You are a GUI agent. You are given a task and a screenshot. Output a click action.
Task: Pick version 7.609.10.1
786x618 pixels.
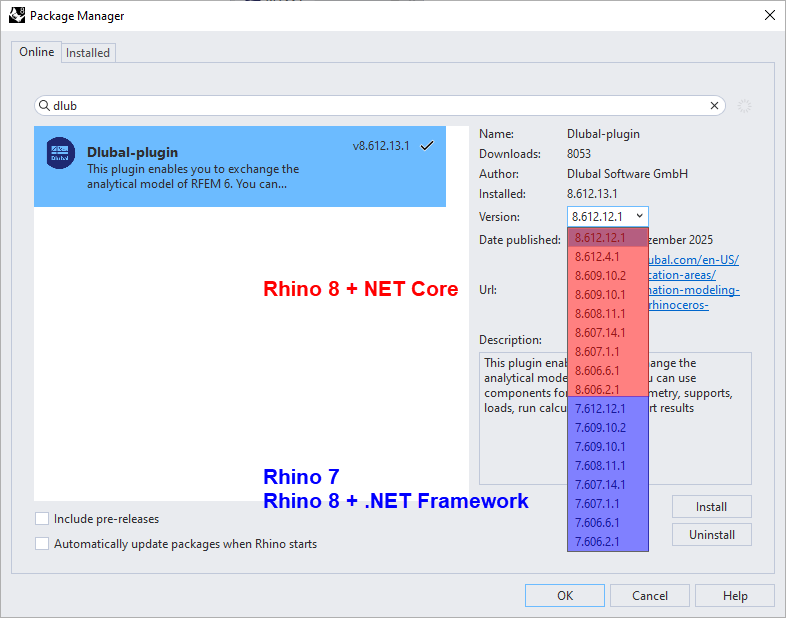click(608, 447)
